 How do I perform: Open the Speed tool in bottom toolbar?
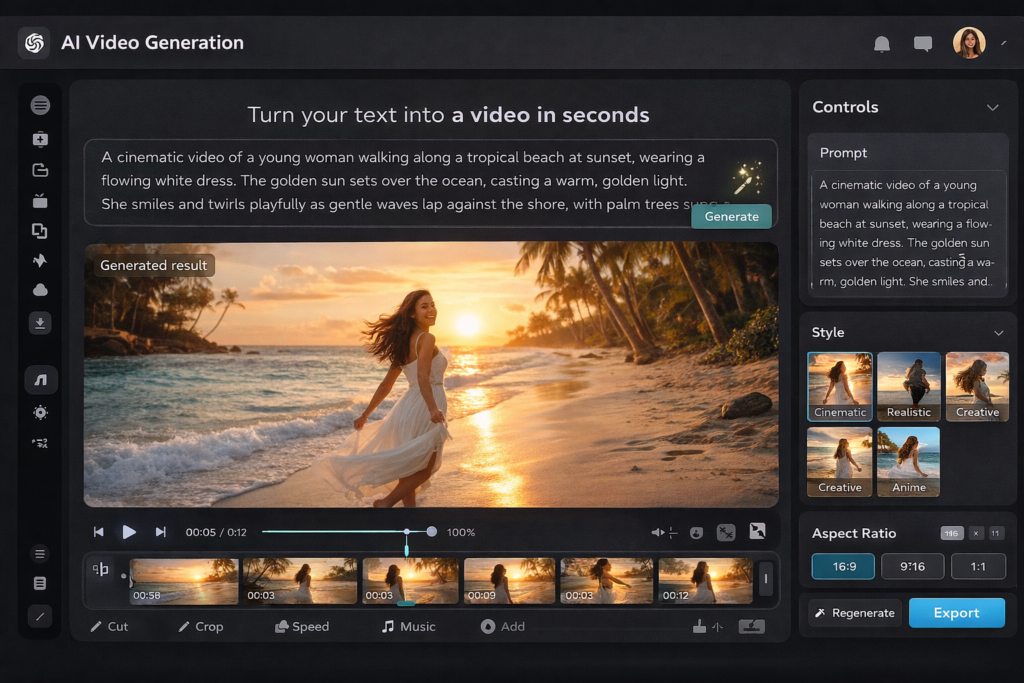click(x=301, y=626)
